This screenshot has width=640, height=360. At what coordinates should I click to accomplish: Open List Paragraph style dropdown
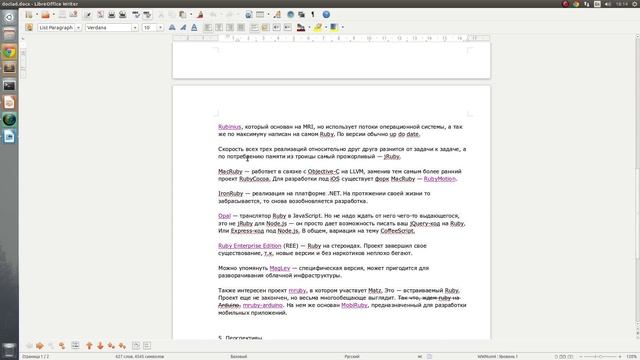click(78, 27)
